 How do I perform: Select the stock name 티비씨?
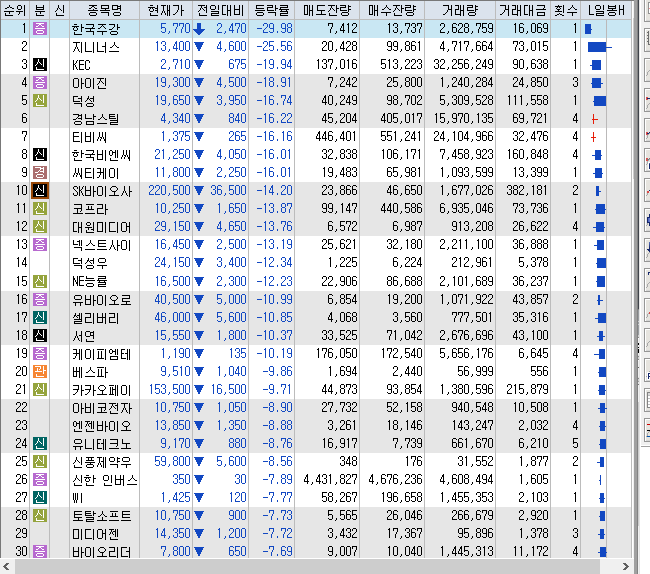click(89, 137)
